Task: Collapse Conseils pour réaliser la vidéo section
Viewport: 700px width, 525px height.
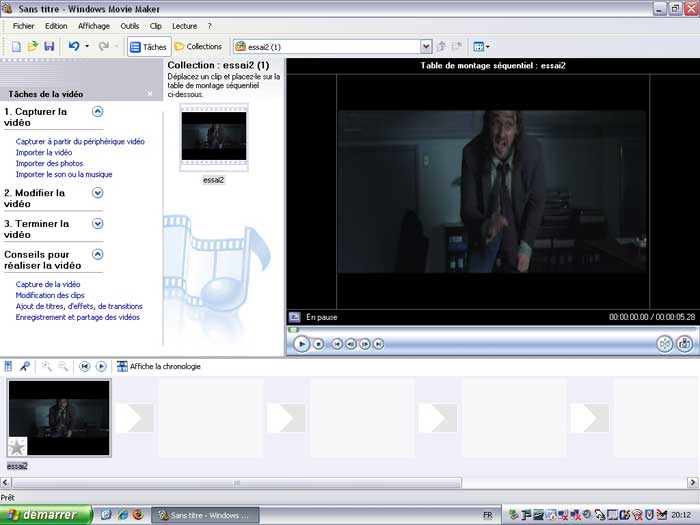Action: (x=97, y=254)
